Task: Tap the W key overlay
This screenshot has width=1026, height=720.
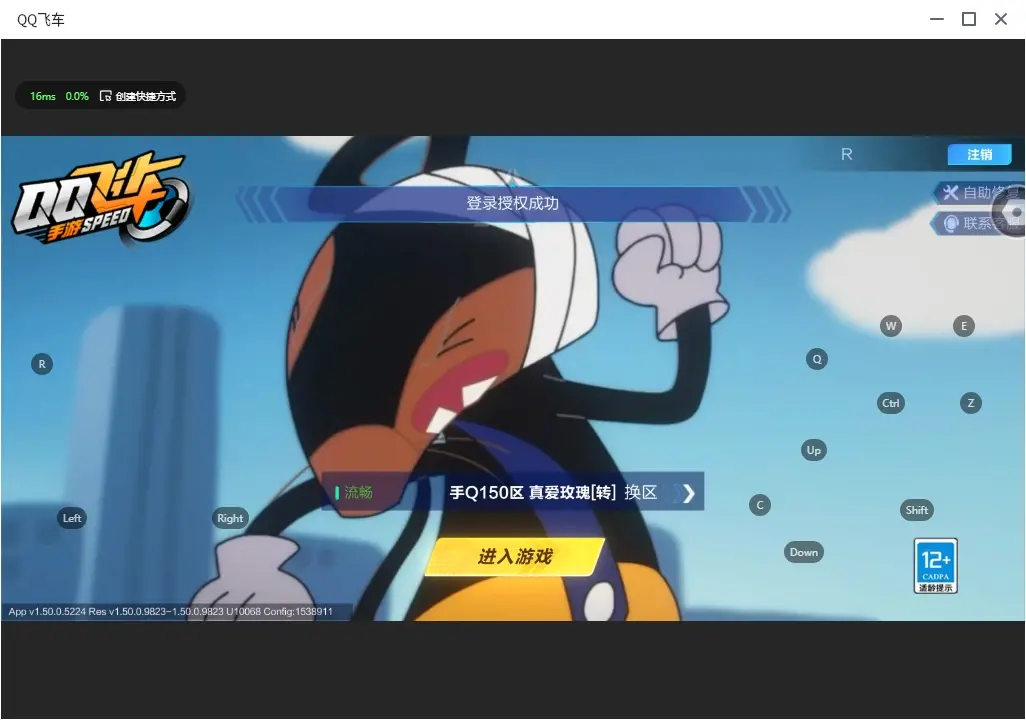Action: (x=891, y=326)
